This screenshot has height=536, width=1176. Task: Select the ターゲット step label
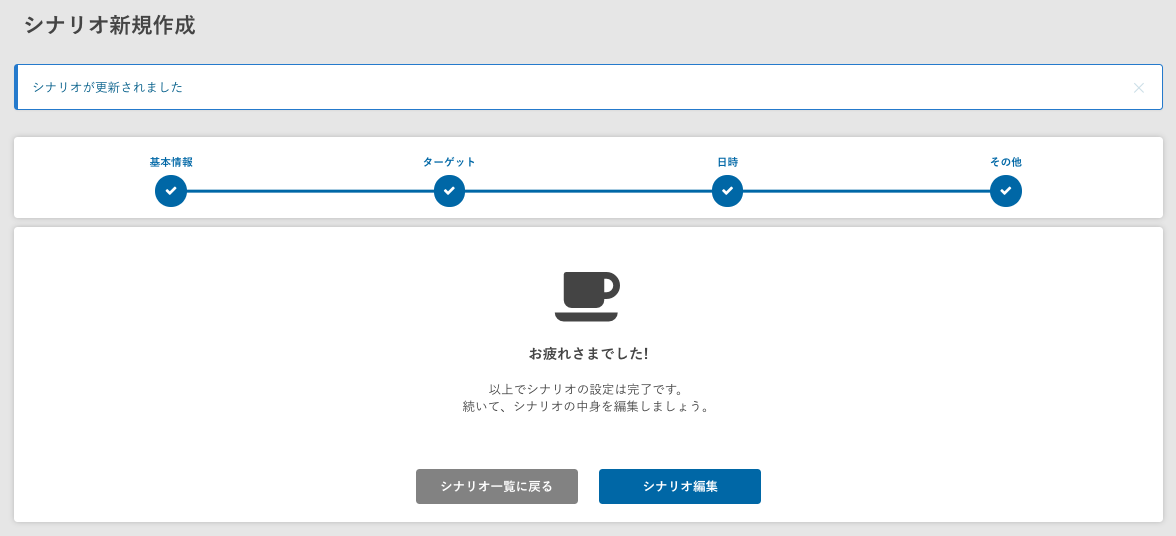(449, 162)
